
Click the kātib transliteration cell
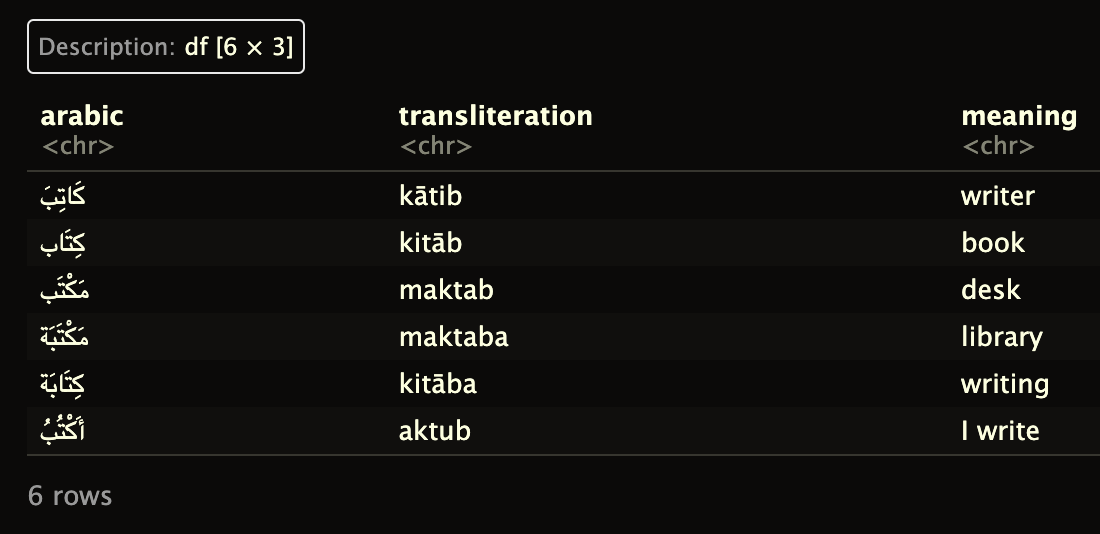click(430, 196)
